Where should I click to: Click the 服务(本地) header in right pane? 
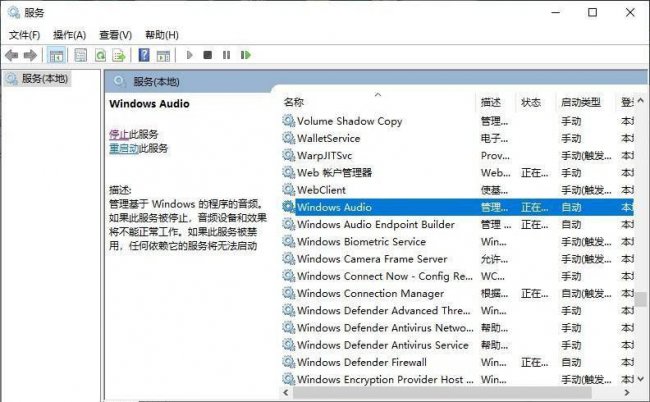coord(156,81)
